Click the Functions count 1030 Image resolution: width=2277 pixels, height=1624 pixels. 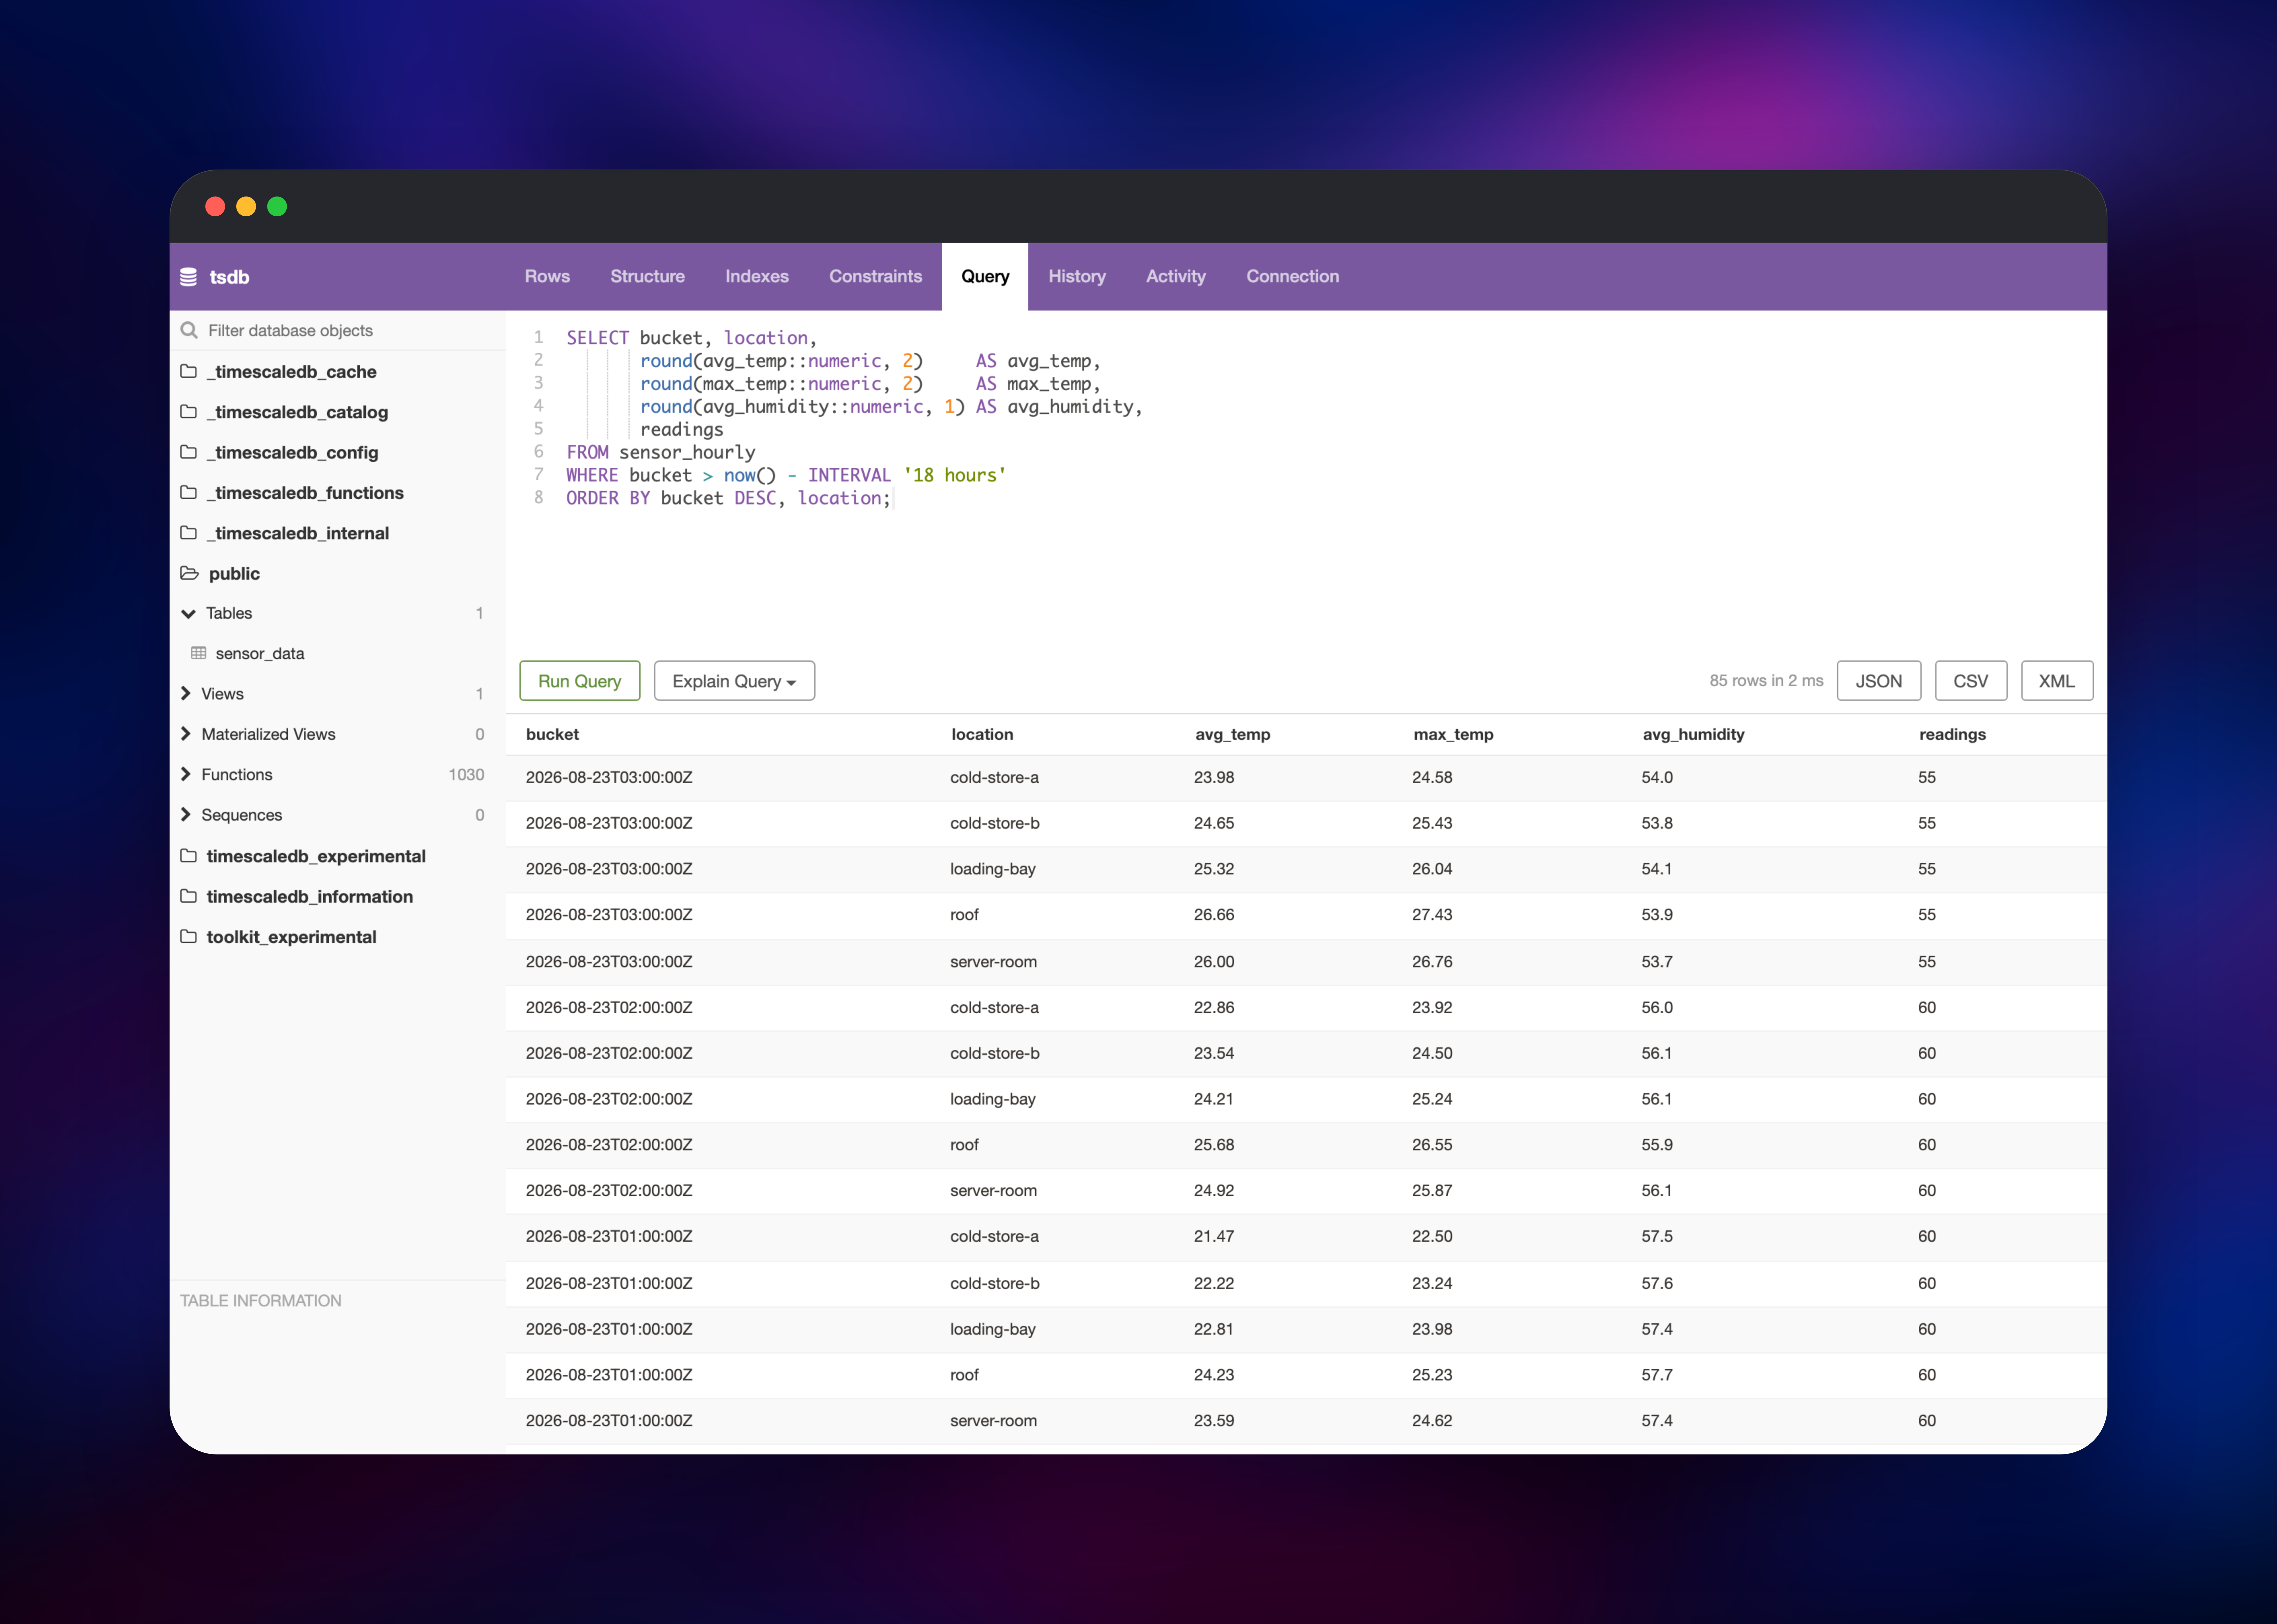(466, 775)
